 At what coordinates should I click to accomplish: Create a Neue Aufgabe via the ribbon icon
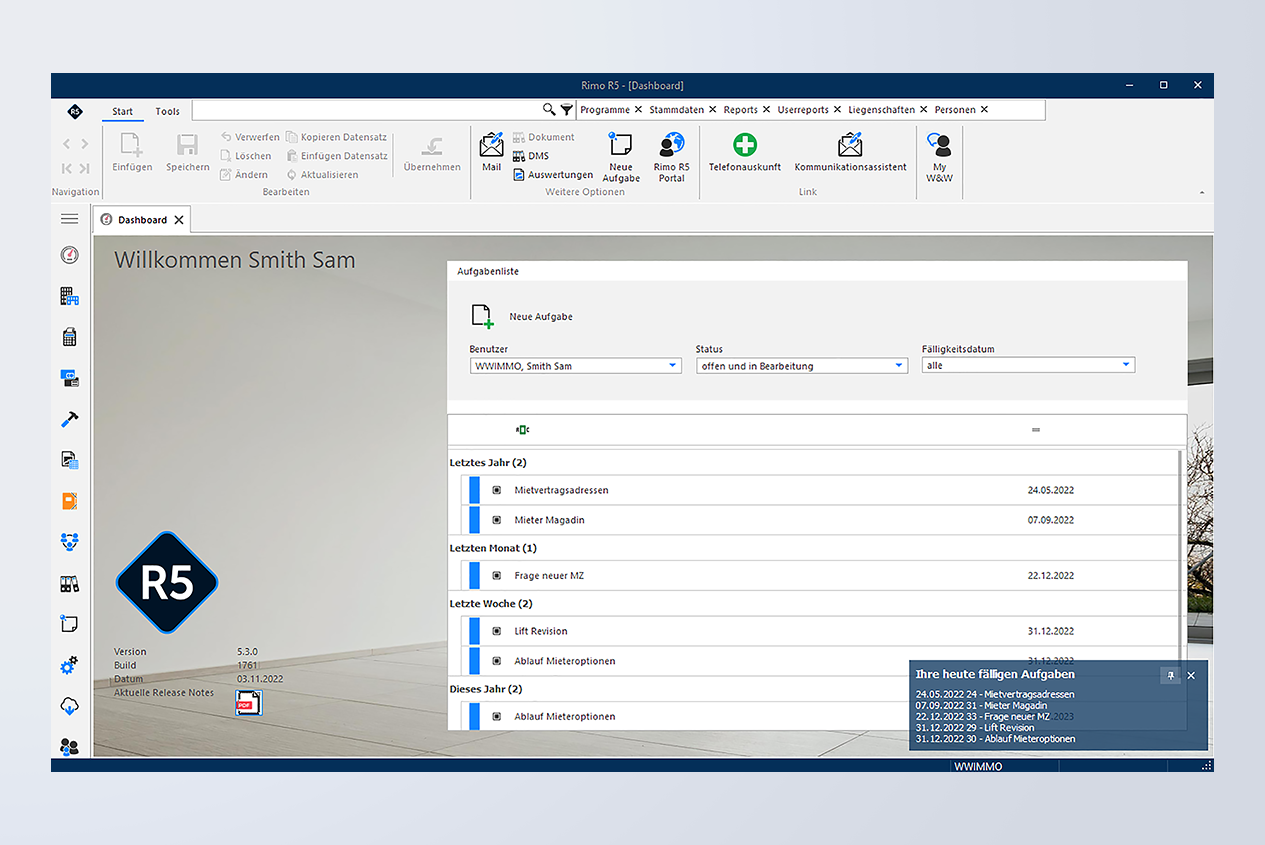pyautogui.click(x=621, y=153)
